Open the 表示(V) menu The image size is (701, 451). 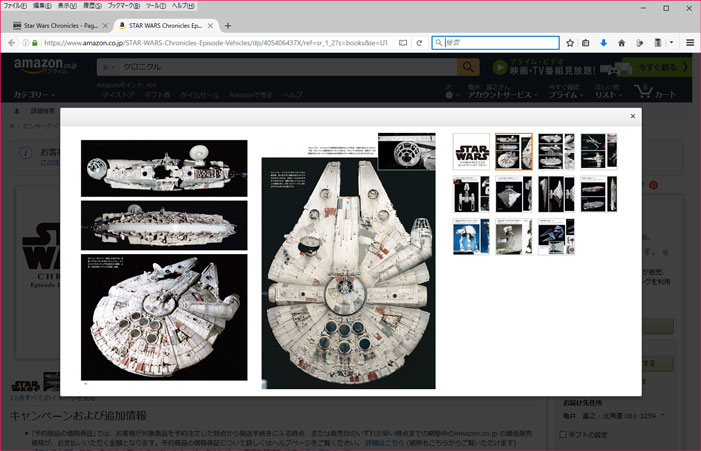tap(67, 6)
